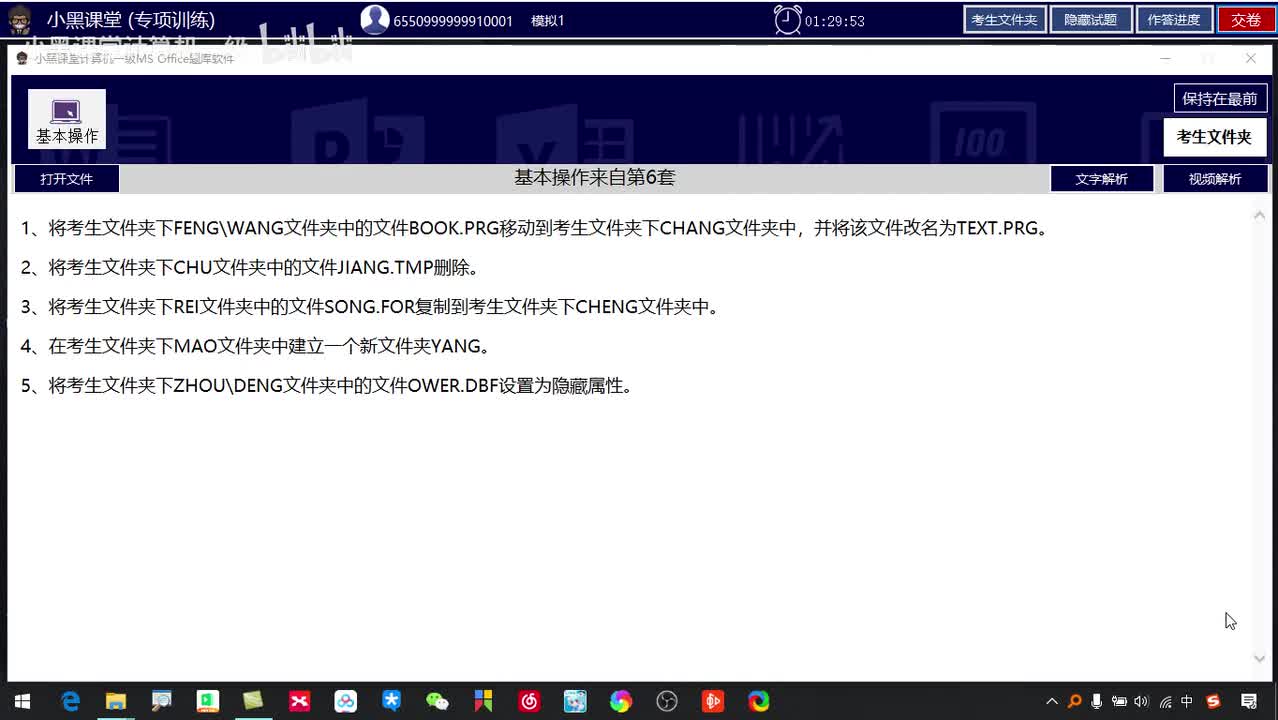The image size is (1278, 720).
Task: Open the Windows Start menu
Action: 22,701
